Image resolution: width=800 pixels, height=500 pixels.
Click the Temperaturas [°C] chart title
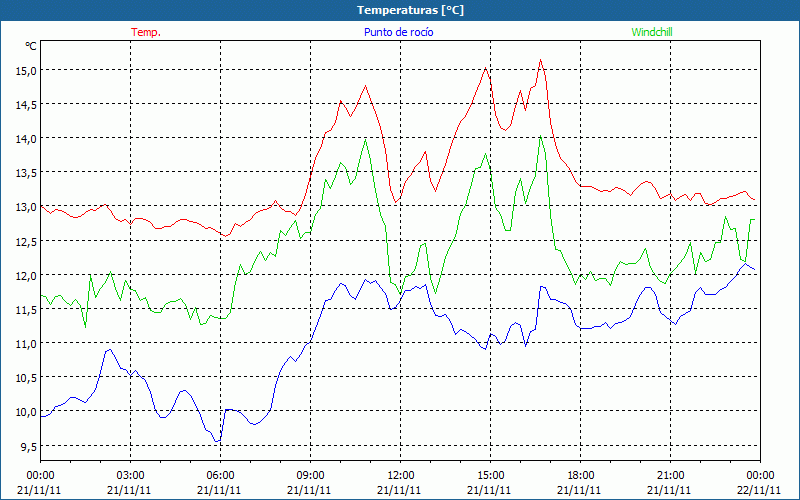point(410,10)
